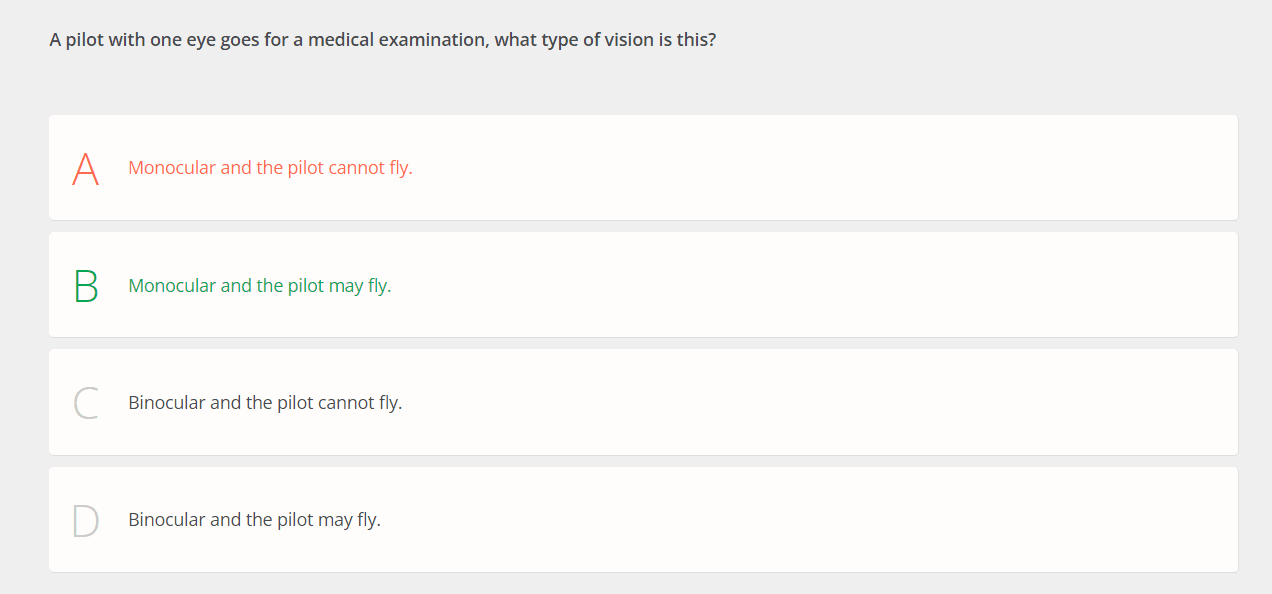The width and height of the screenshot is (1272, 594).
Task: Pick answer "Binocular and the pilot cannot fly."
Action: 265,403
